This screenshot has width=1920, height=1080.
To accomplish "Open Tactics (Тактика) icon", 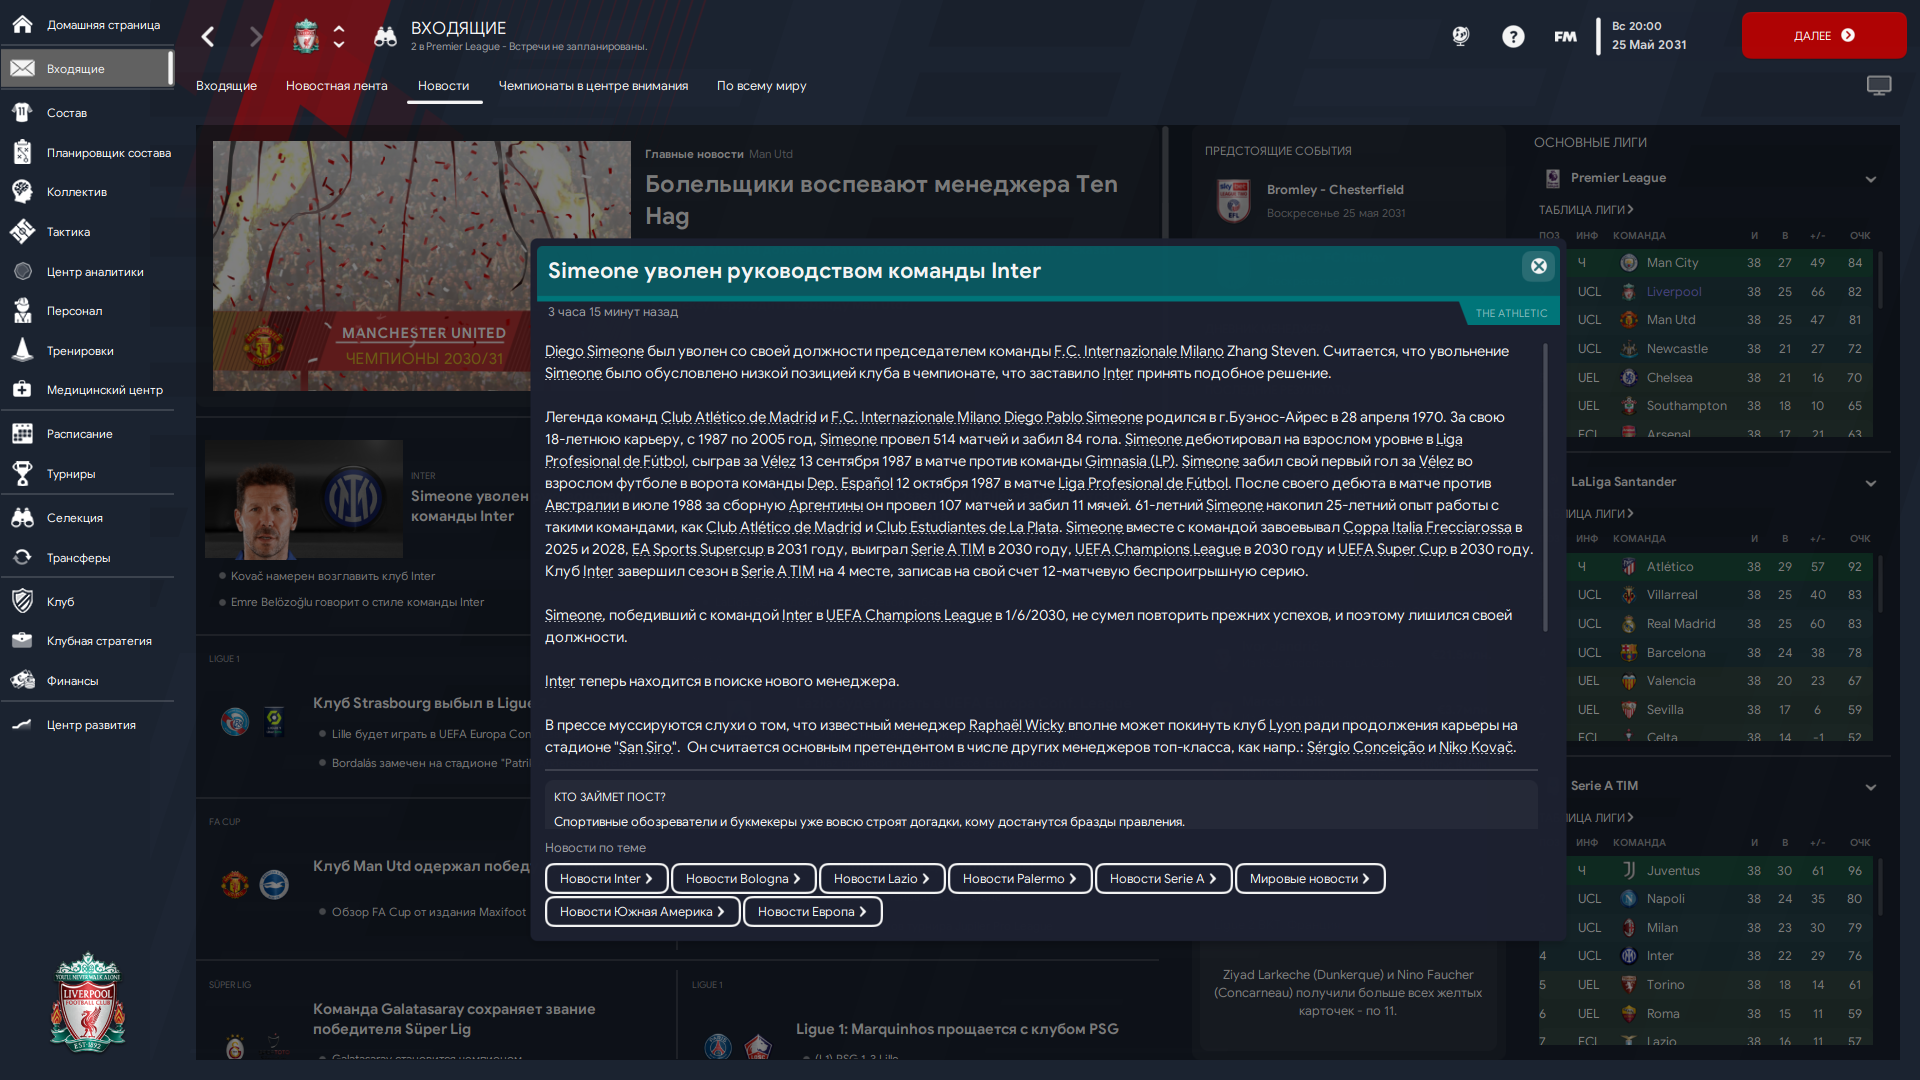I will [22, 231].
